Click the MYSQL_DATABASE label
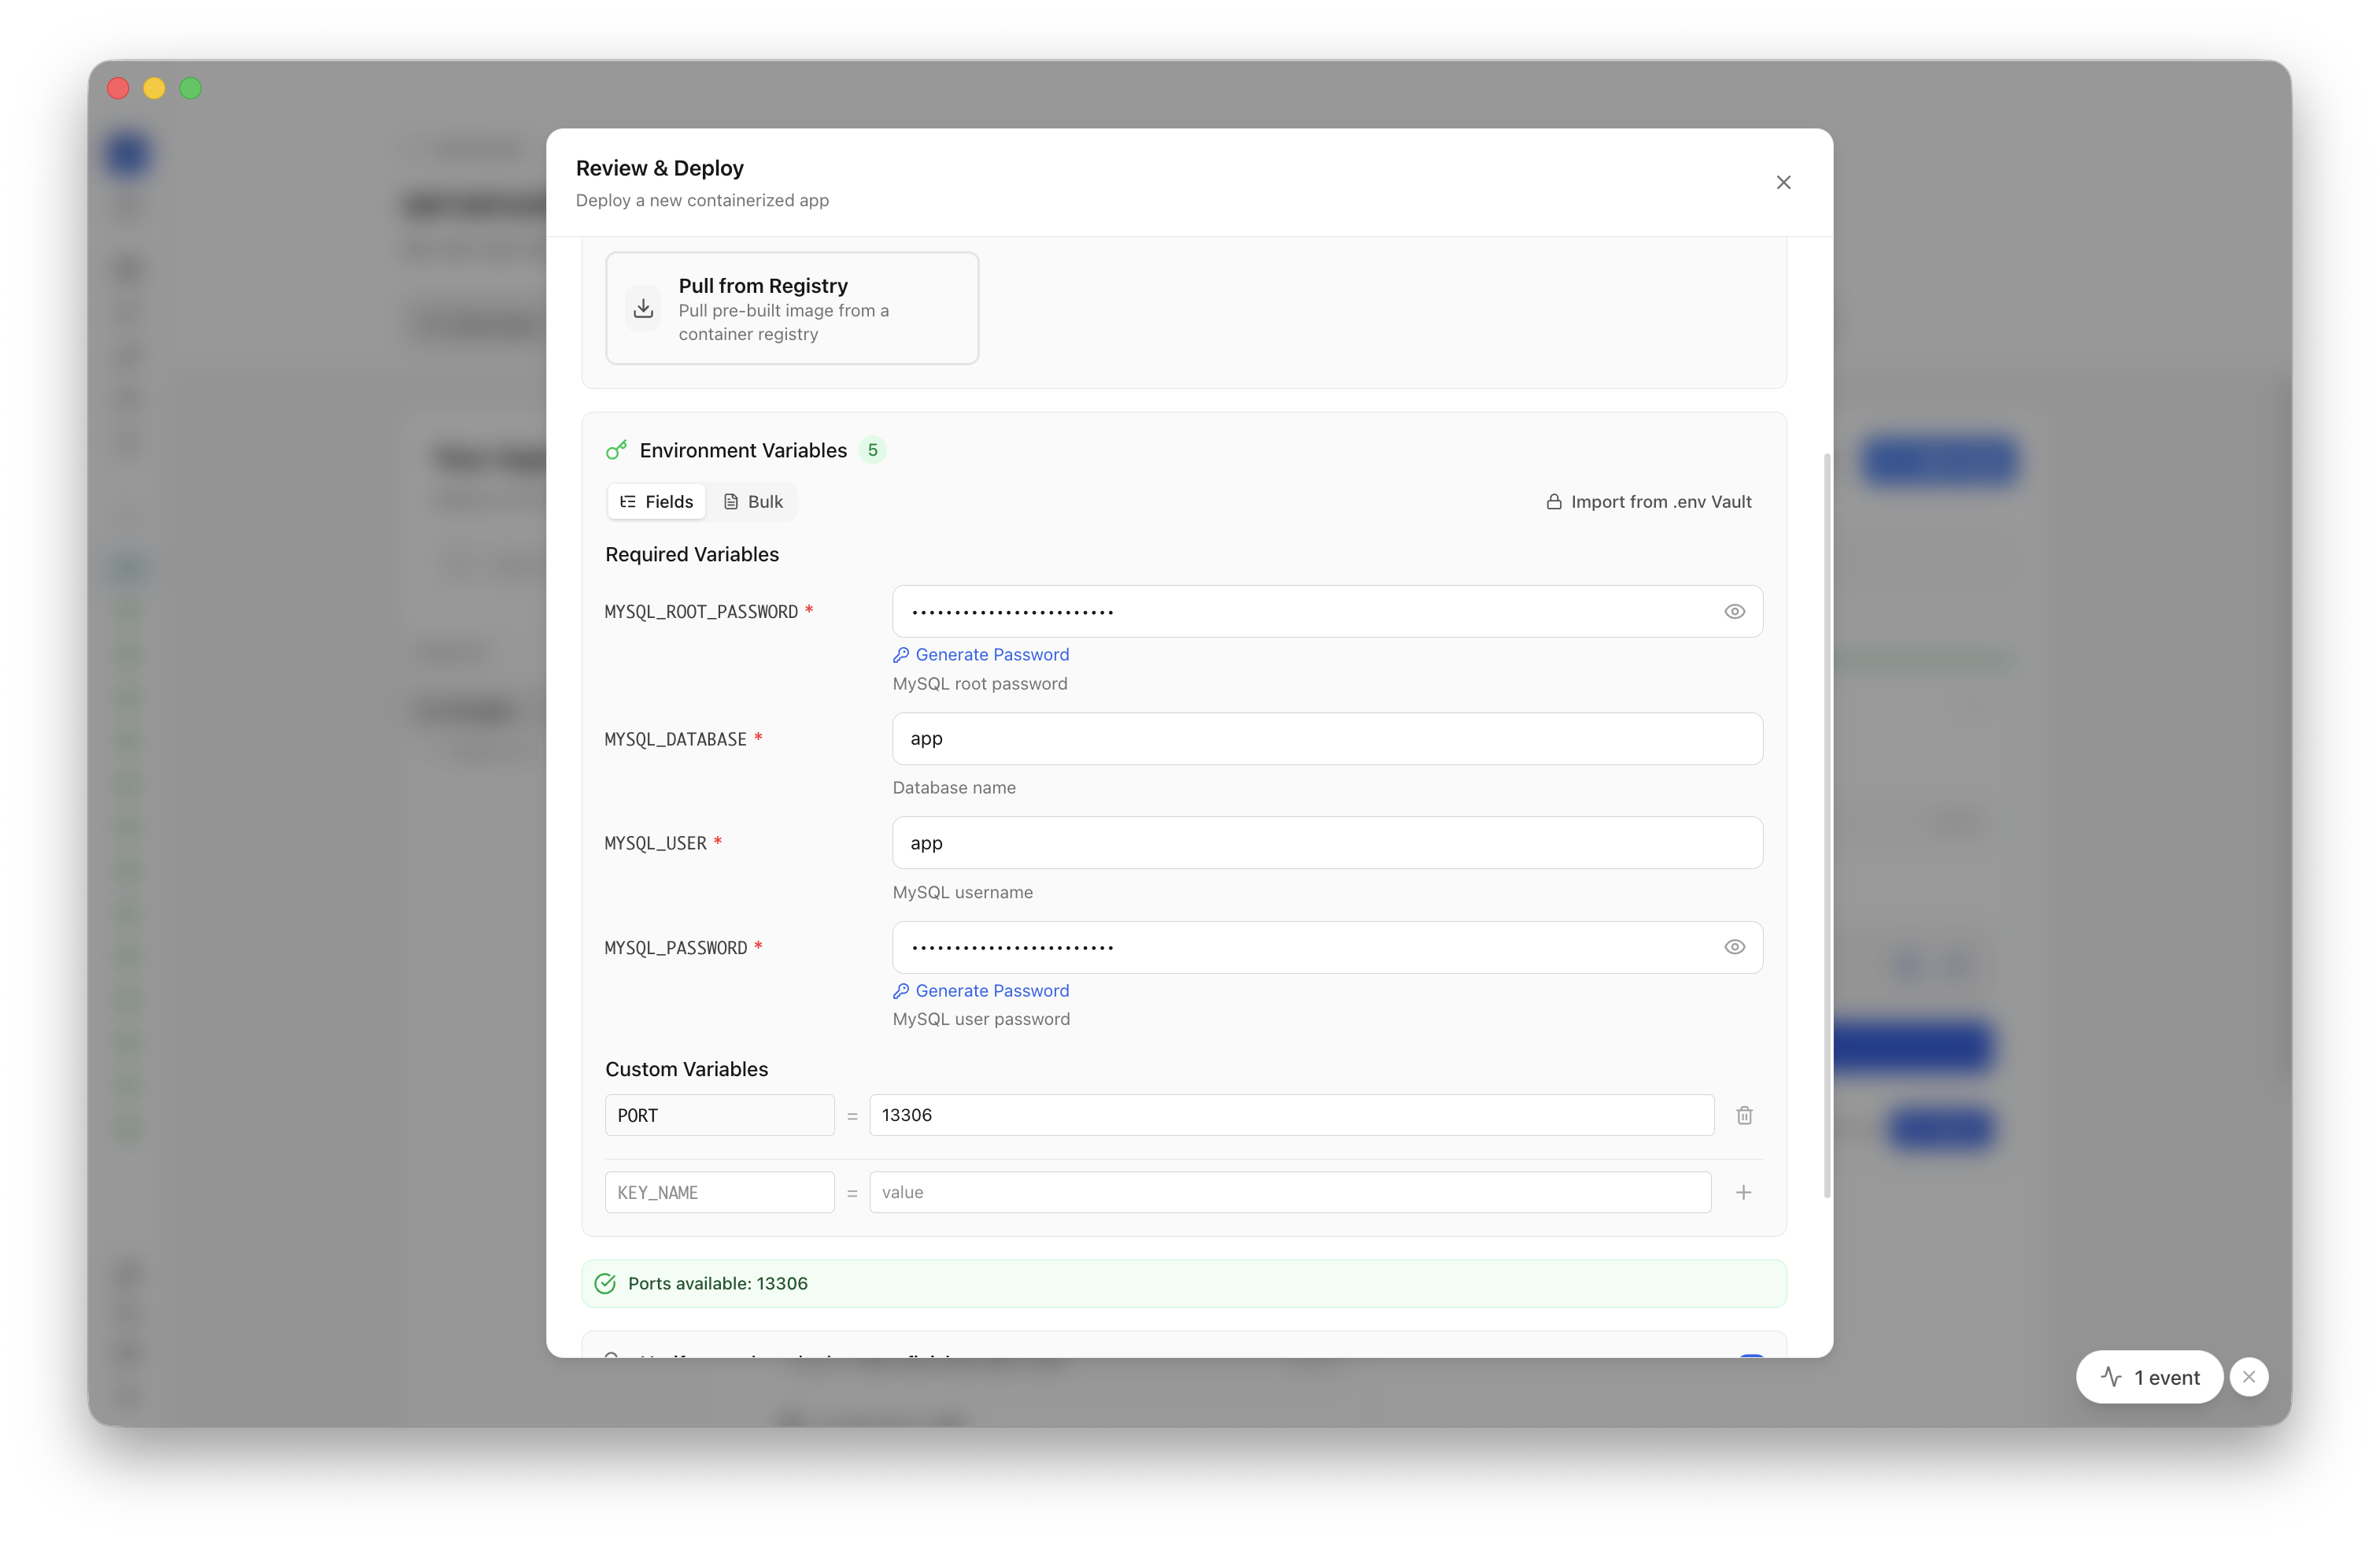 pyautogui.click(x=676, y=739)
